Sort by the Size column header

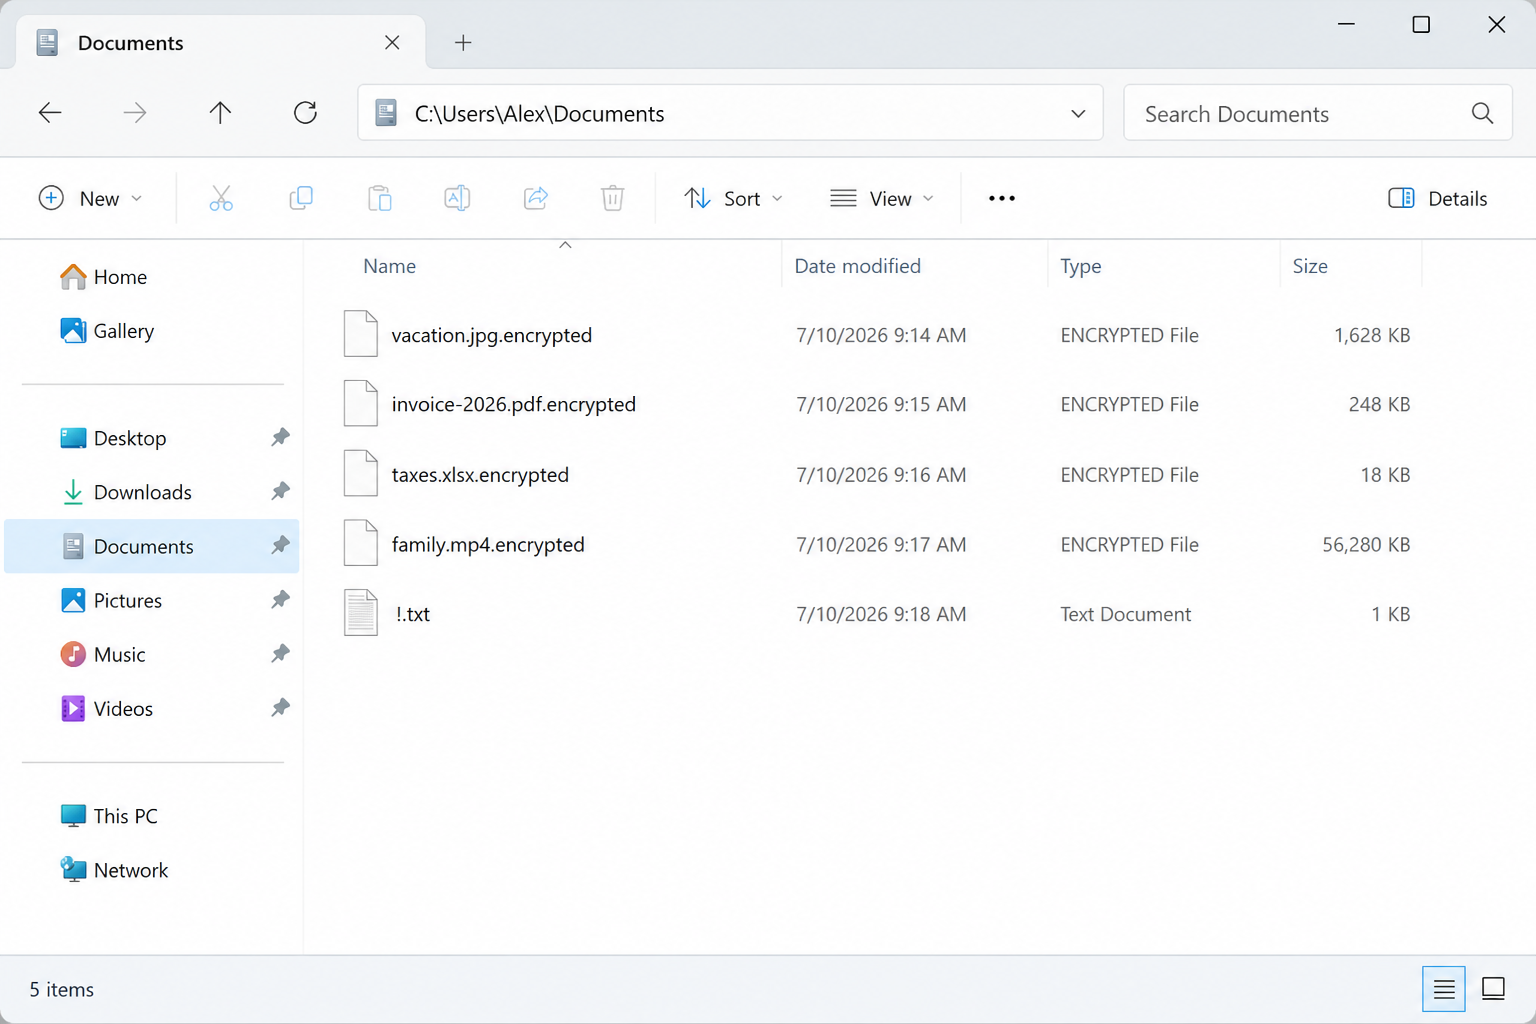[1309, 266]
